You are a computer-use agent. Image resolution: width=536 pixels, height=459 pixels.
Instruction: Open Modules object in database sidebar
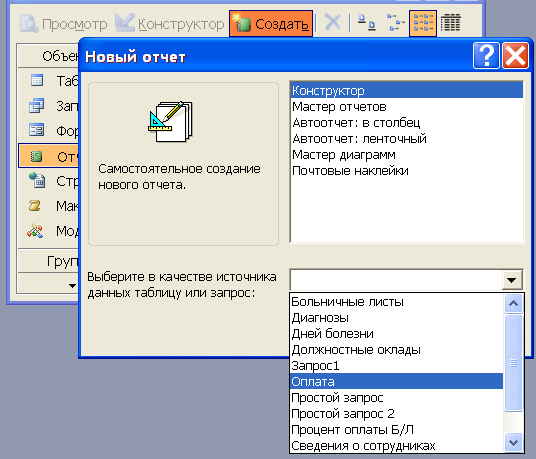pyautogui.click(x=49, y=231)
